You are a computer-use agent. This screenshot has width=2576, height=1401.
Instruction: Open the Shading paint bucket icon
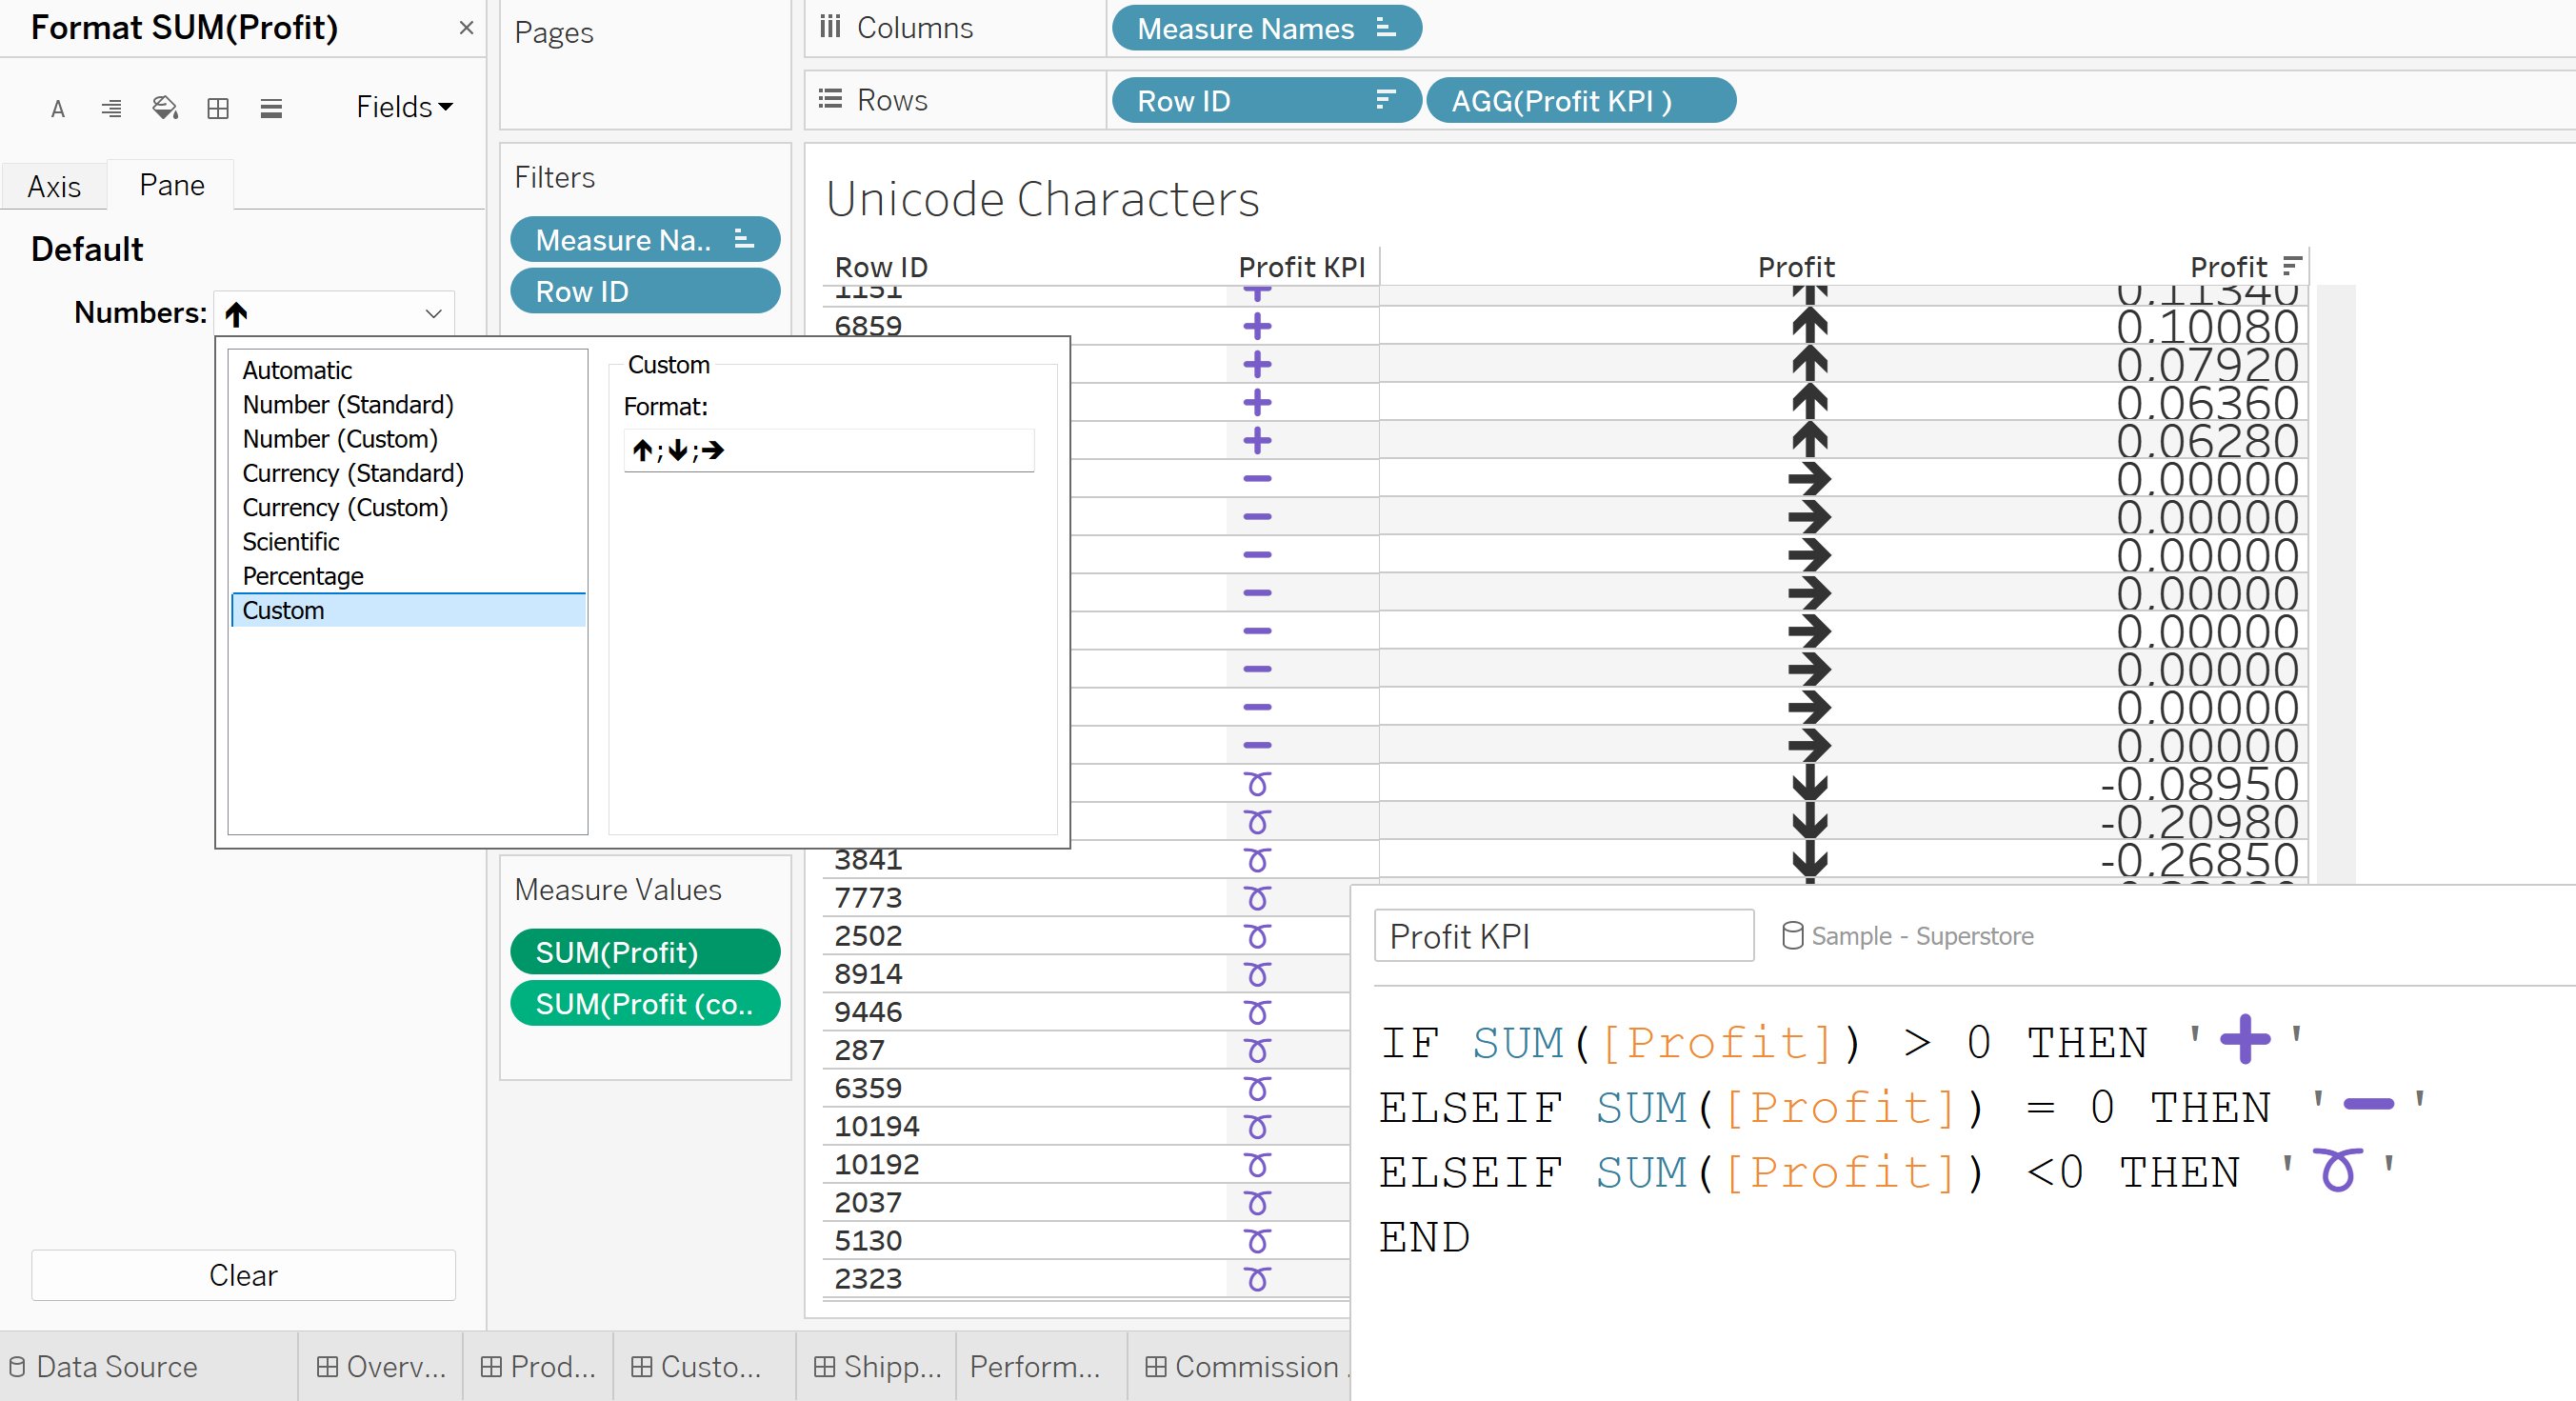pos(164,108)
